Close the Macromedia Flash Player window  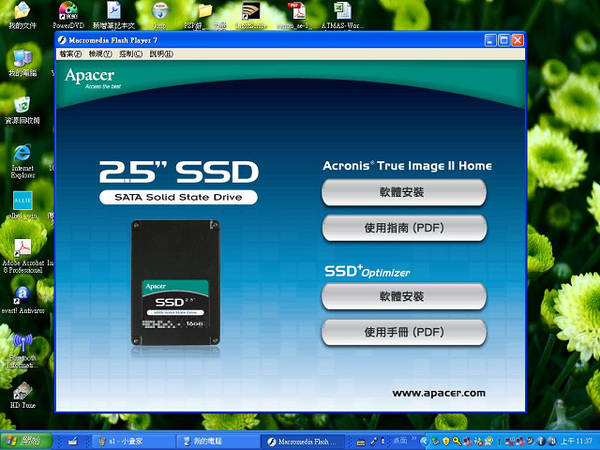pyautogui.click(x=517, y=40)
